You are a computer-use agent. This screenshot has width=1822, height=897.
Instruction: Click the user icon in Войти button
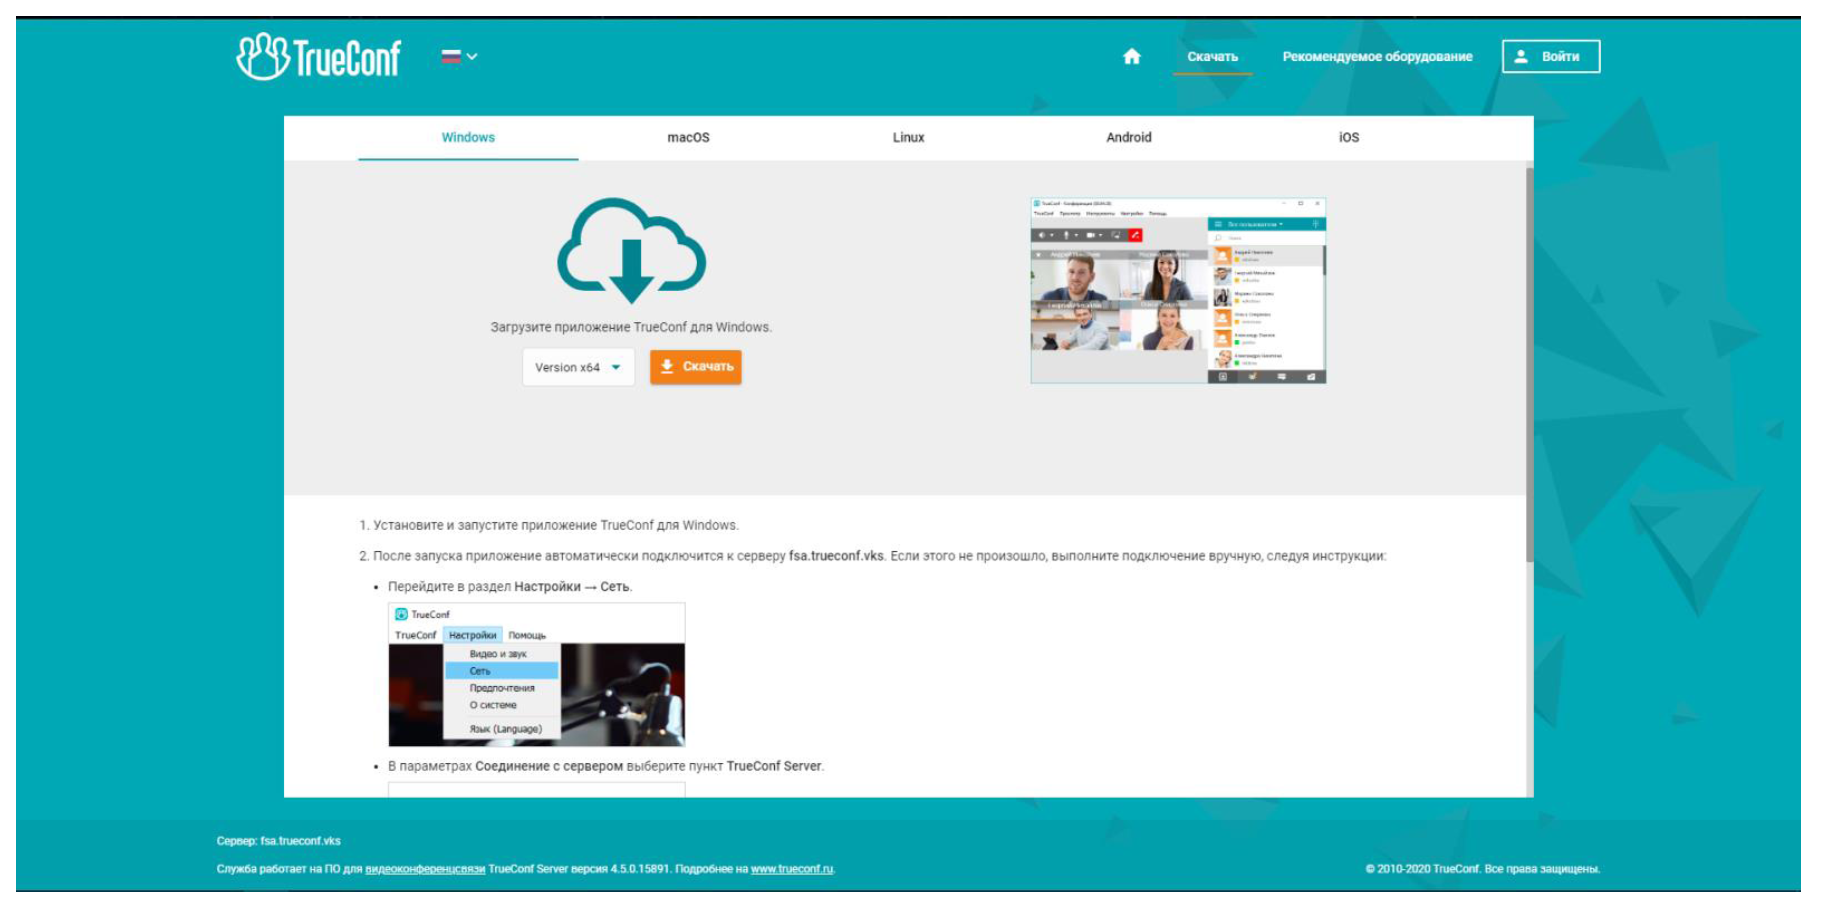pyautogui.click(x=1521, y=57)
